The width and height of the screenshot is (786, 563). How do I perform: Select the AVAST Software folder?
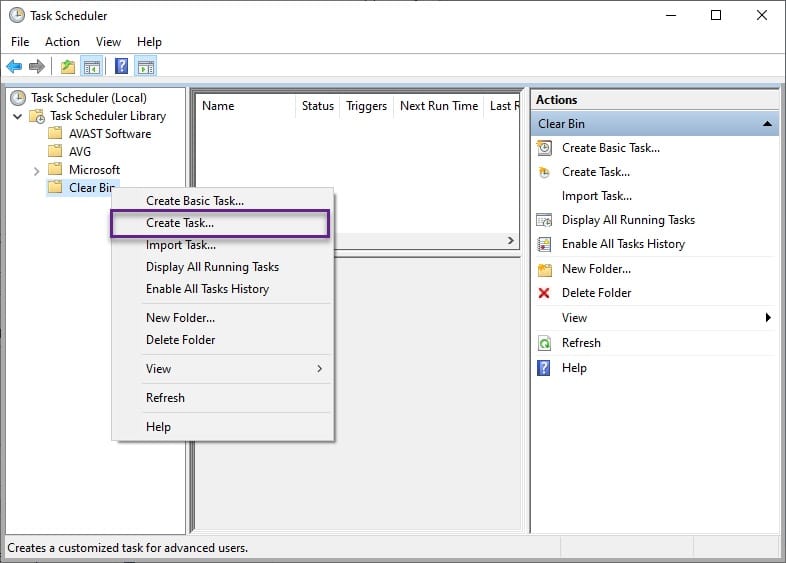pos(110,134)
